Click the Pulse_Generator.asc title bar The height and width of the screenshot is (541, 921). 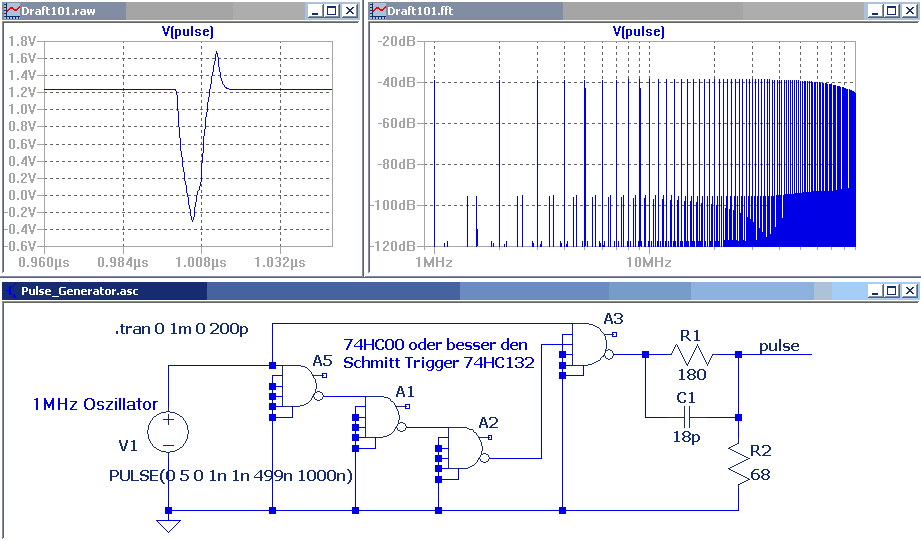point(460,291)
